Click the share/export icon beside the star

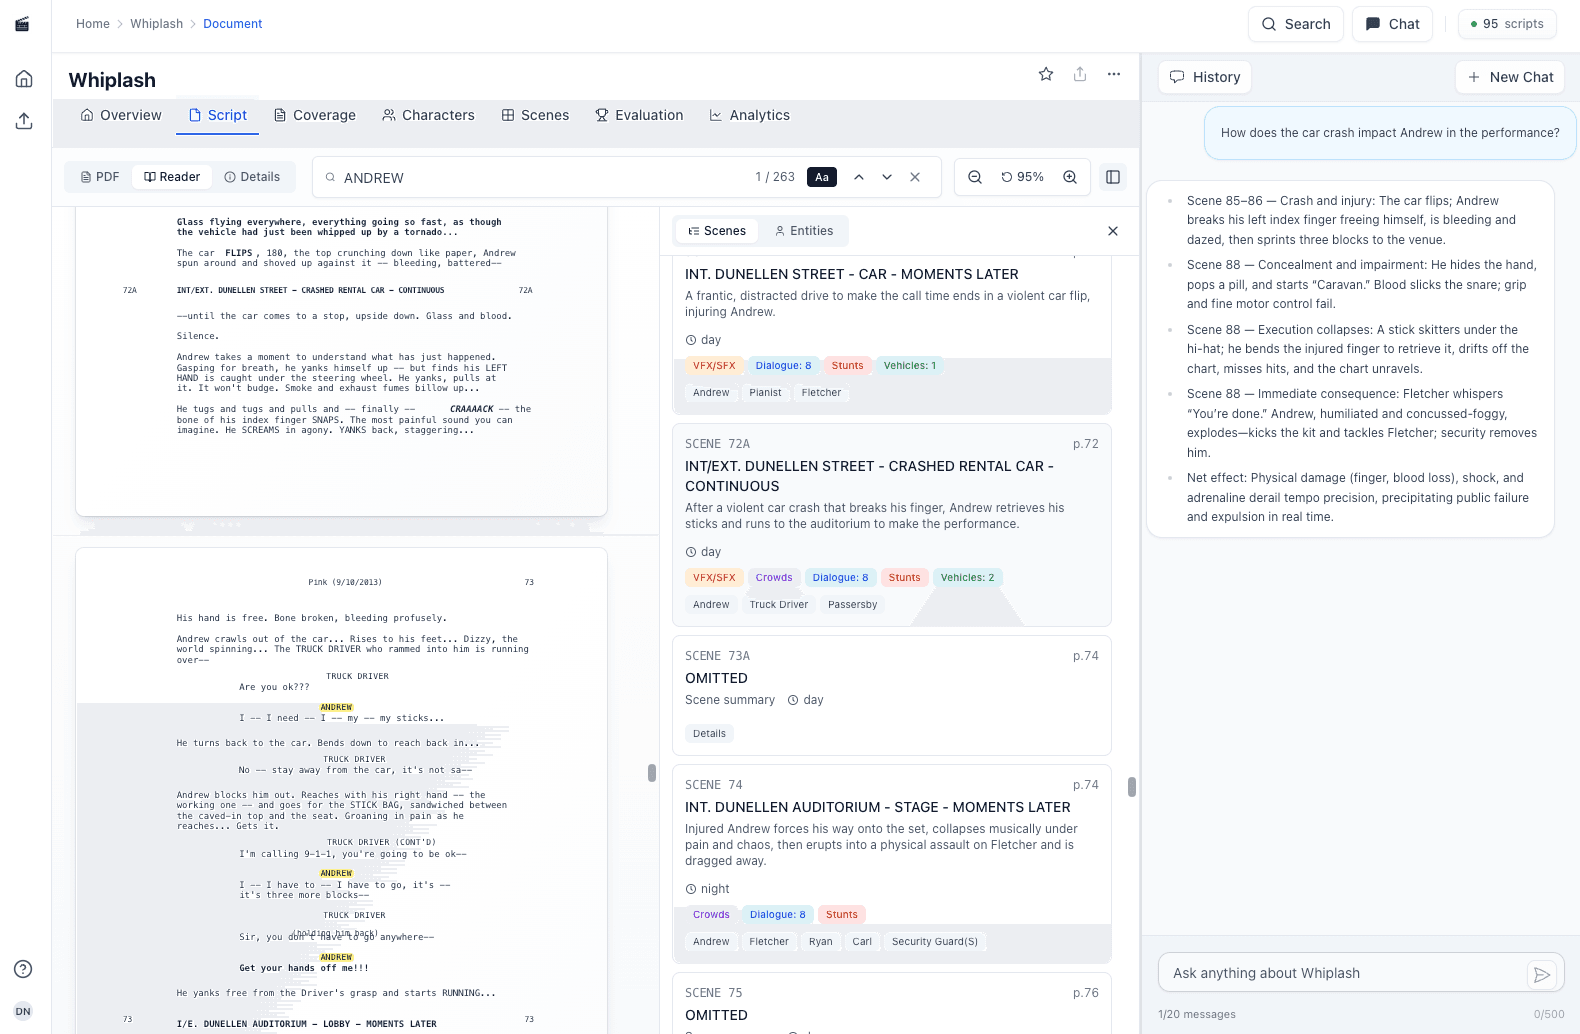click(1080, 74)
